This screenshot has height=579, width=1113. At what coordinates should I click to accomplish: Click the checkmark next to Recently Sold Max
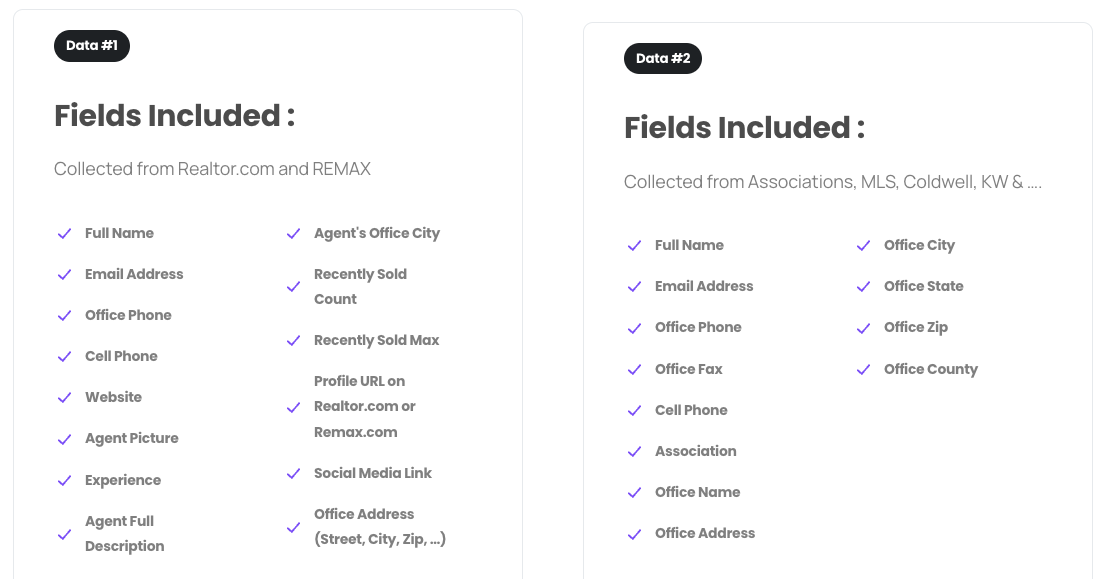(293, 341)
